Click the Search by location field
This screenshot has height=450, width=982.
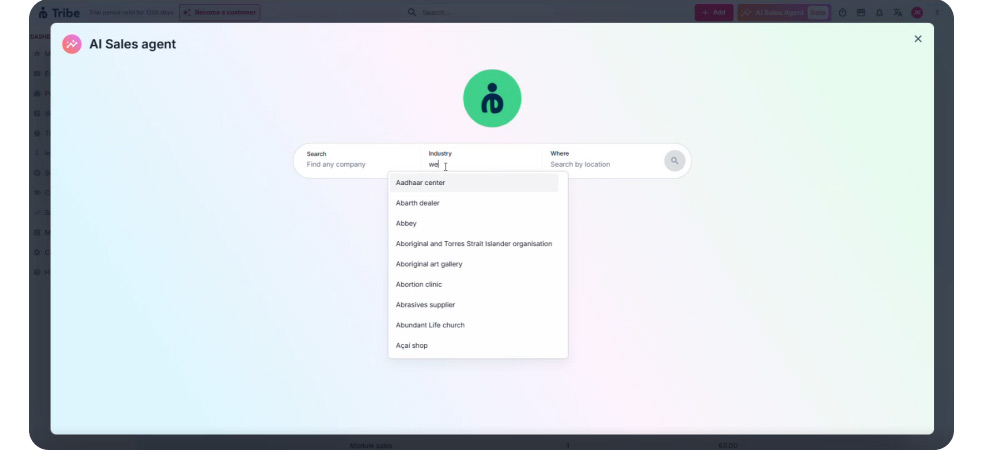pyautogui.click(x=600, y=164)
